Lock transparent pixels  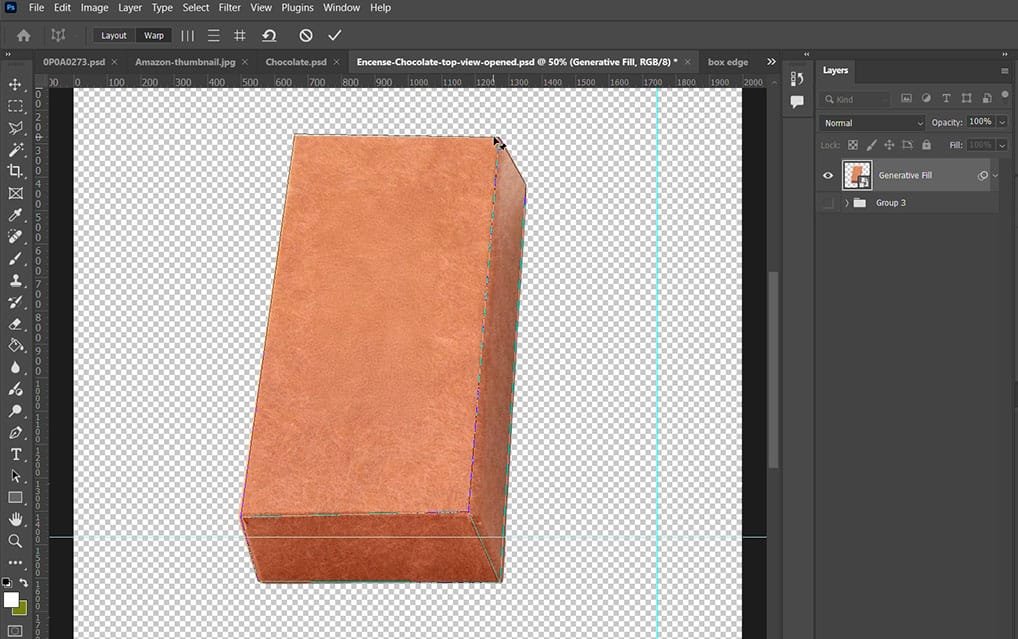pyautogui.click(x=852, y=145)
